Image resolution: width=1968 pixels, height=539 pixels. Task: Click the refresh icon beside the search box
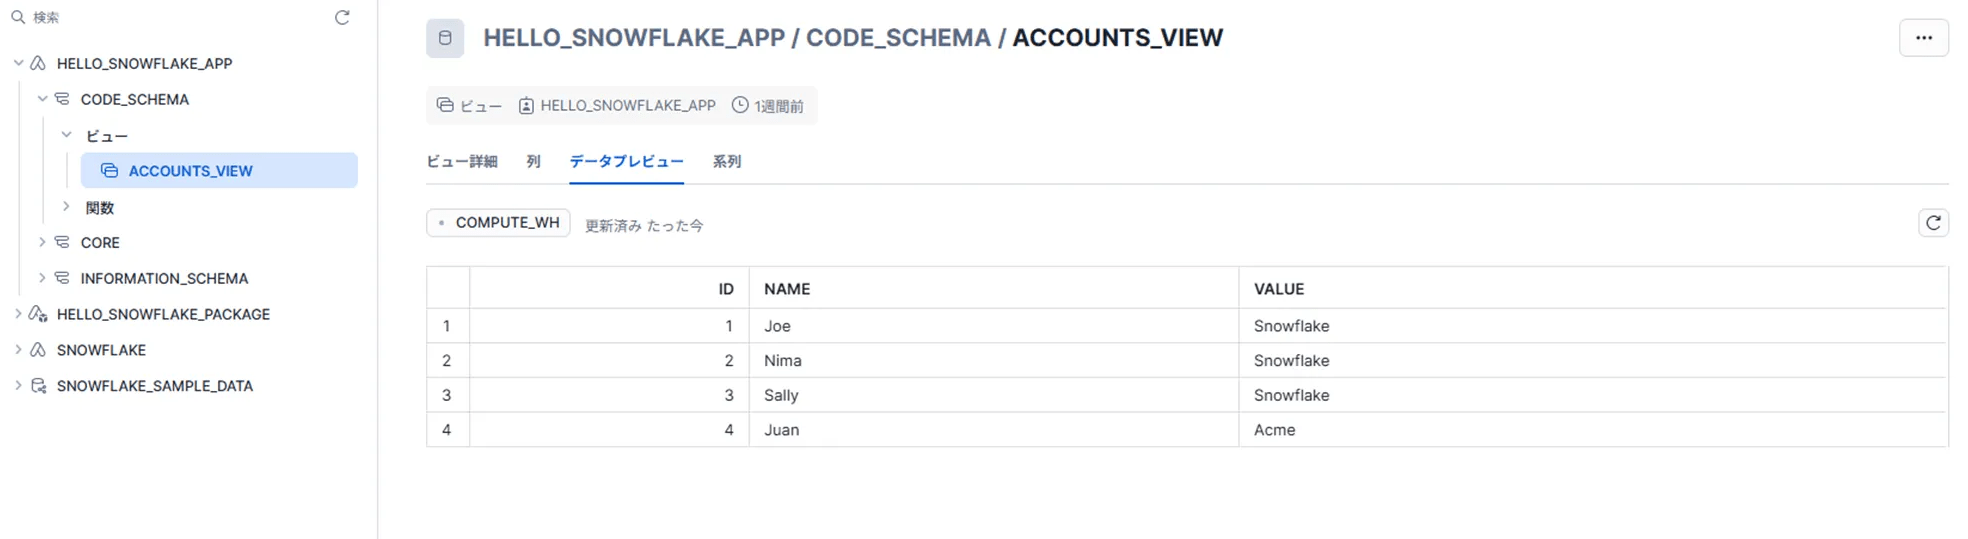tap(342, 17)
